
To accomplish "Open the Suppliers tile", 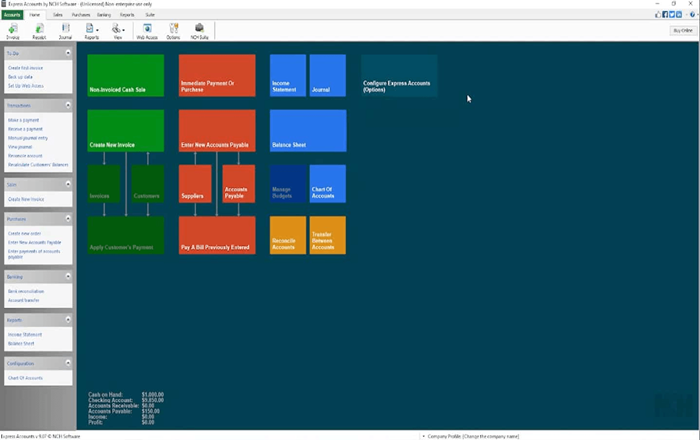I will [195, 184].
